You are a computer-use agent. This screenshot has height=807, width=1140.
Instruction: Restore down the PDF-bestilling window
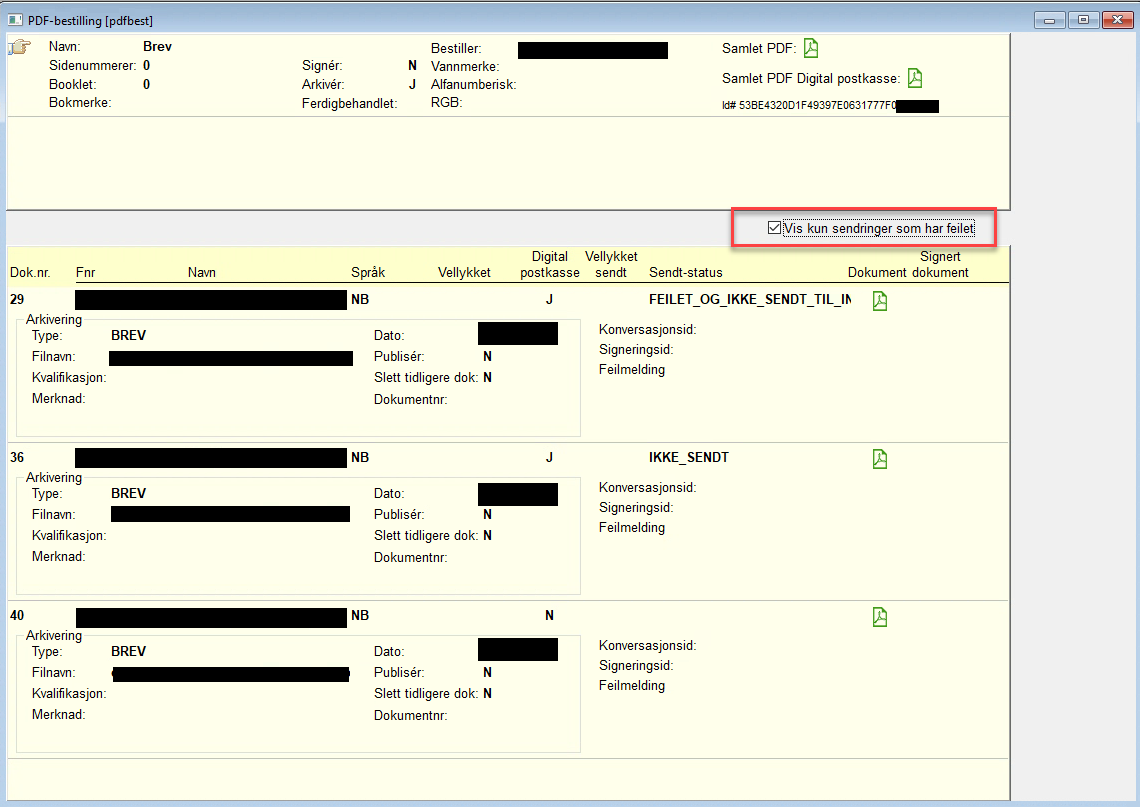point(1083,20)
